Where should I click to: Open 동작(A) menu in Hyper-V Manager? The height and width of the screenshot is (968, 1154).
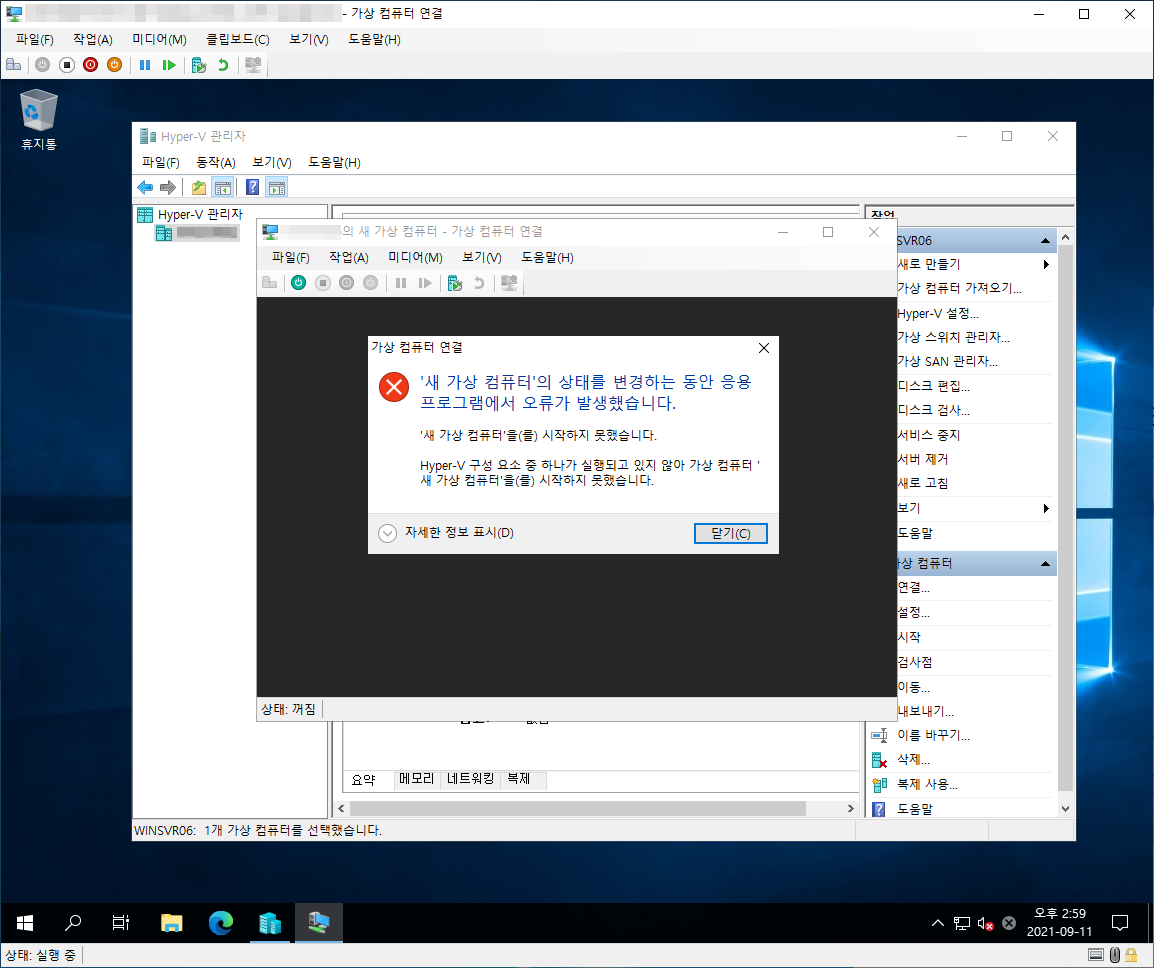(216, 163)
